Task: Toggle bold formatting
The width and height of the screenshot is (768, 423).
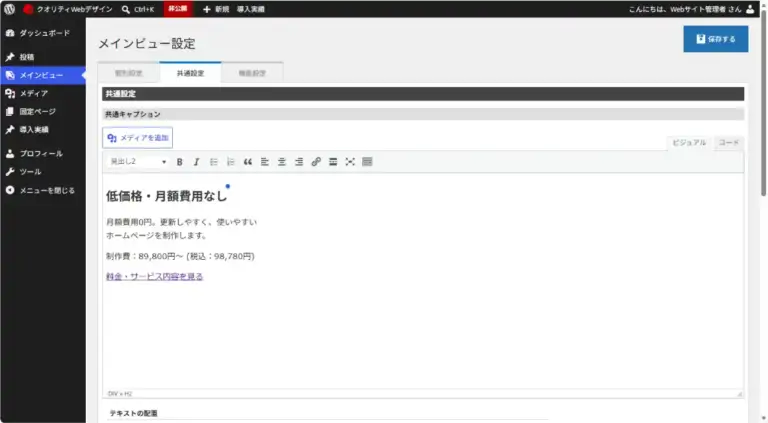Action: (x=180, y=162)
